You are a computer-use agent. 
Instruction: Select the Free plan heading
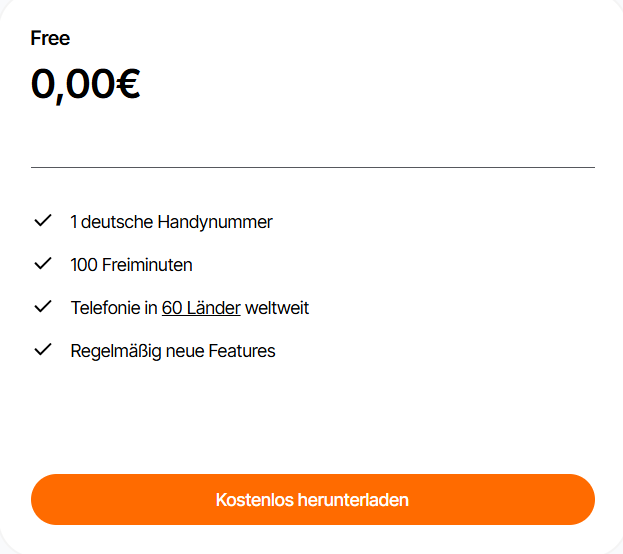tap(50, 39)
